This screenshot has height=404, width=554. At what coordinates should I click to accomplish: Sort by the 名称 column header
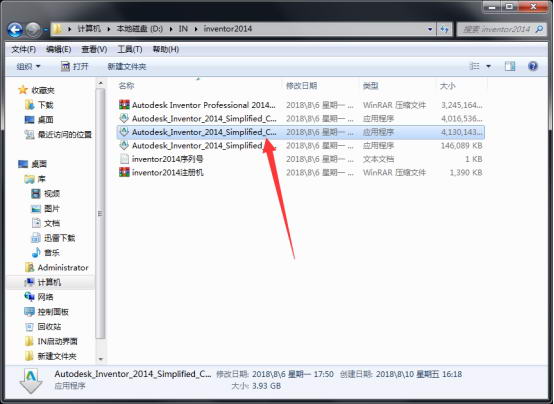click(126, 86)
